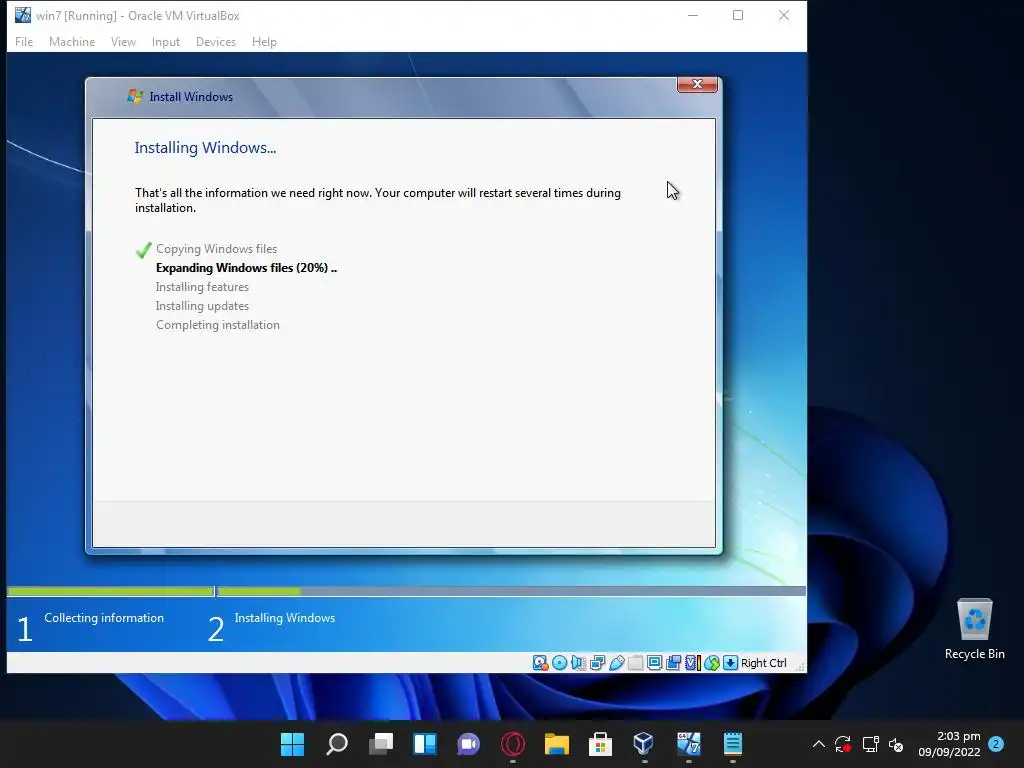
Task: Click the Copying Windows files green checkmark
Action: [144, 249]
